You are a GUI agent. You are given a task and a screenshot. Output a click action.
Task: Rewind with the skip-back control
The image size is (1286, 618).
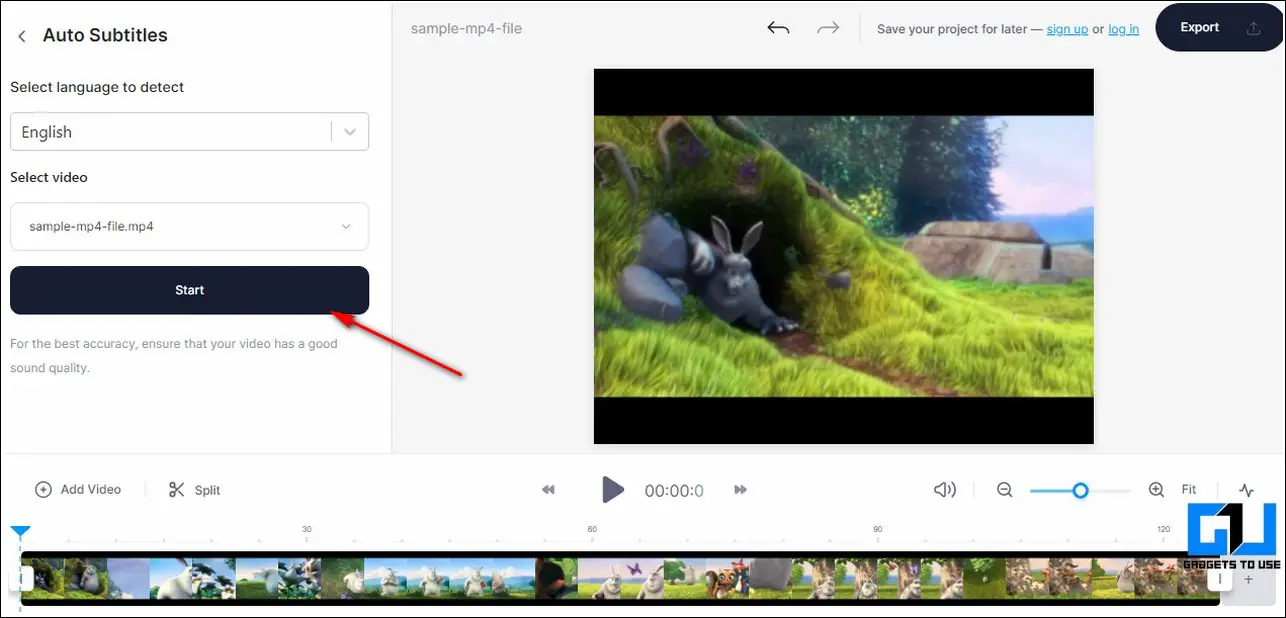(548, 489)
